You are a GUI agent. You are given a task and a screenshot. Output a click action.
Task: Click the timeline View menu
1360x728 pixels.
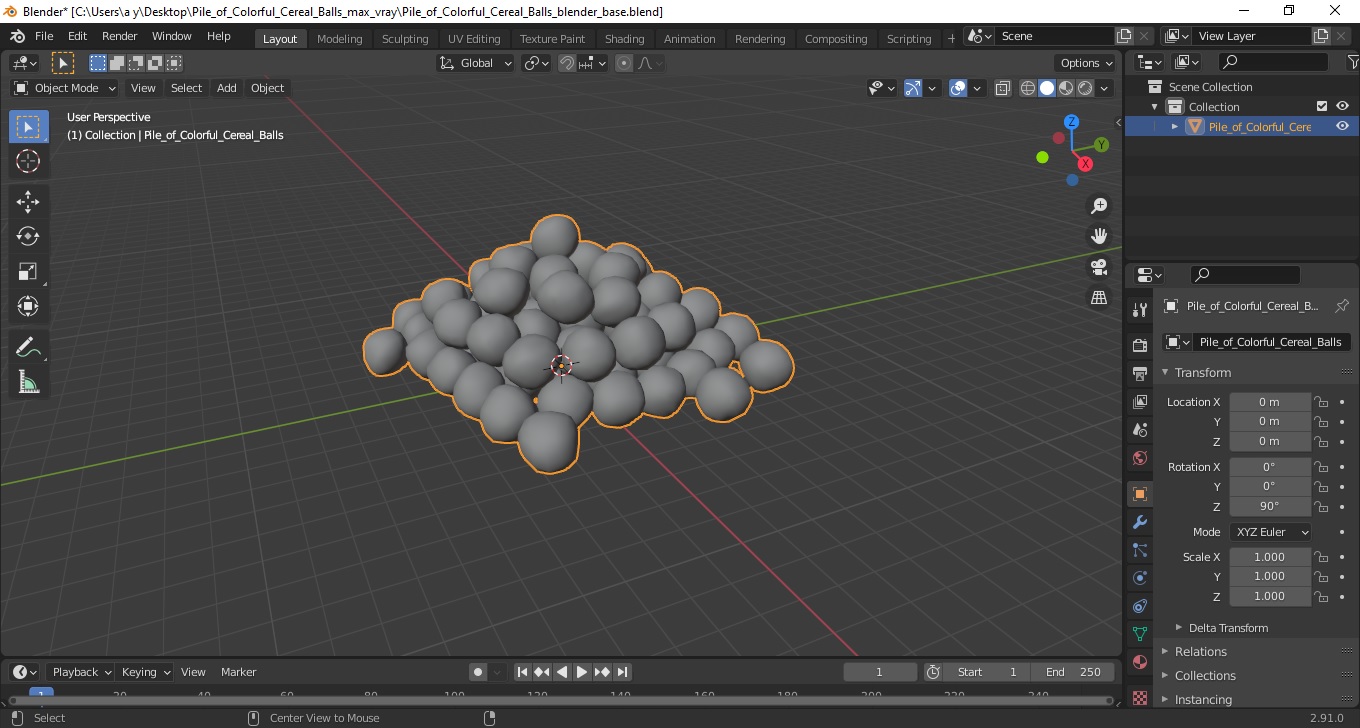[193, 672]
